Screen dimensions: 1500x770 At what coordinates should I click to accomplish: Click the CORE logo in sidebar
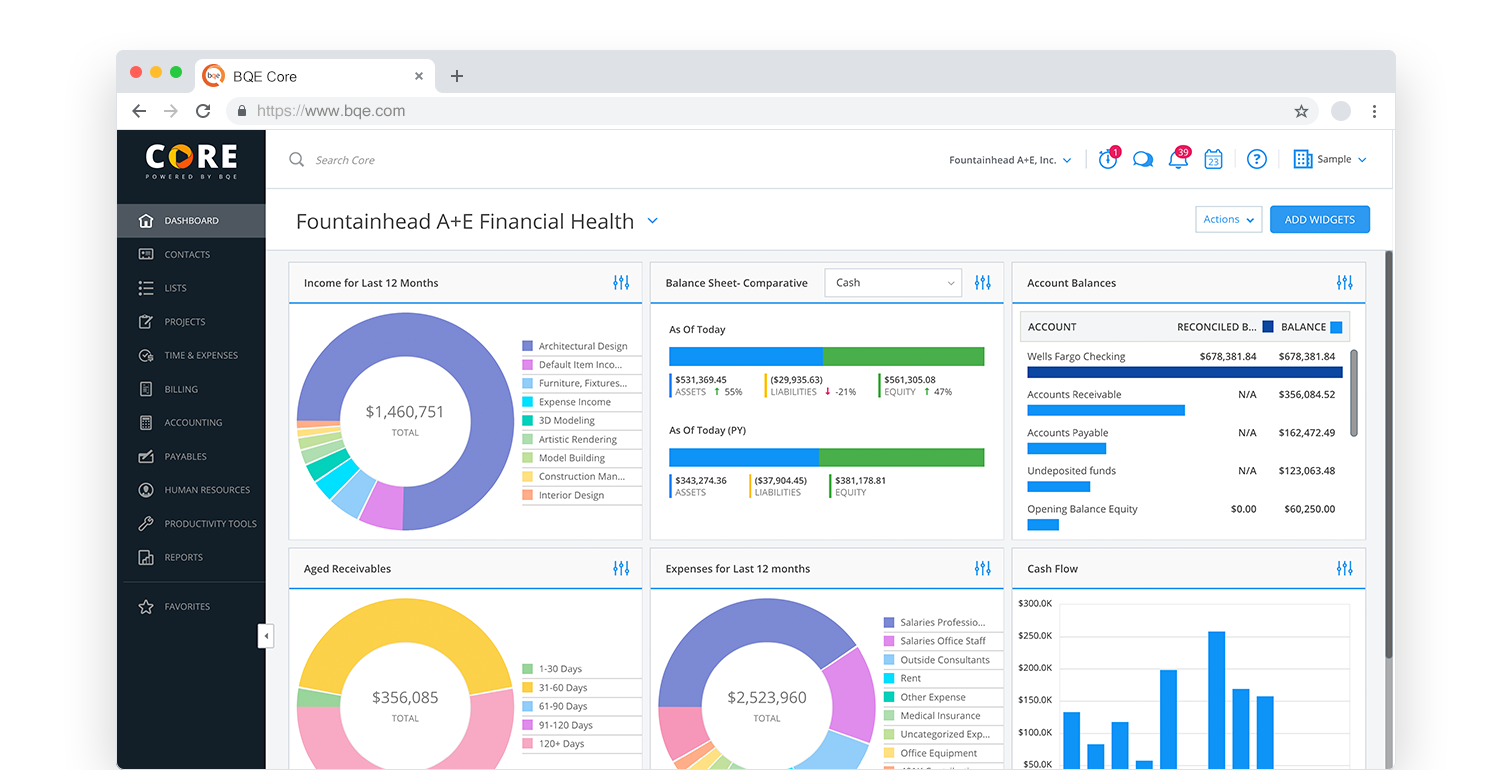point(191,160)
